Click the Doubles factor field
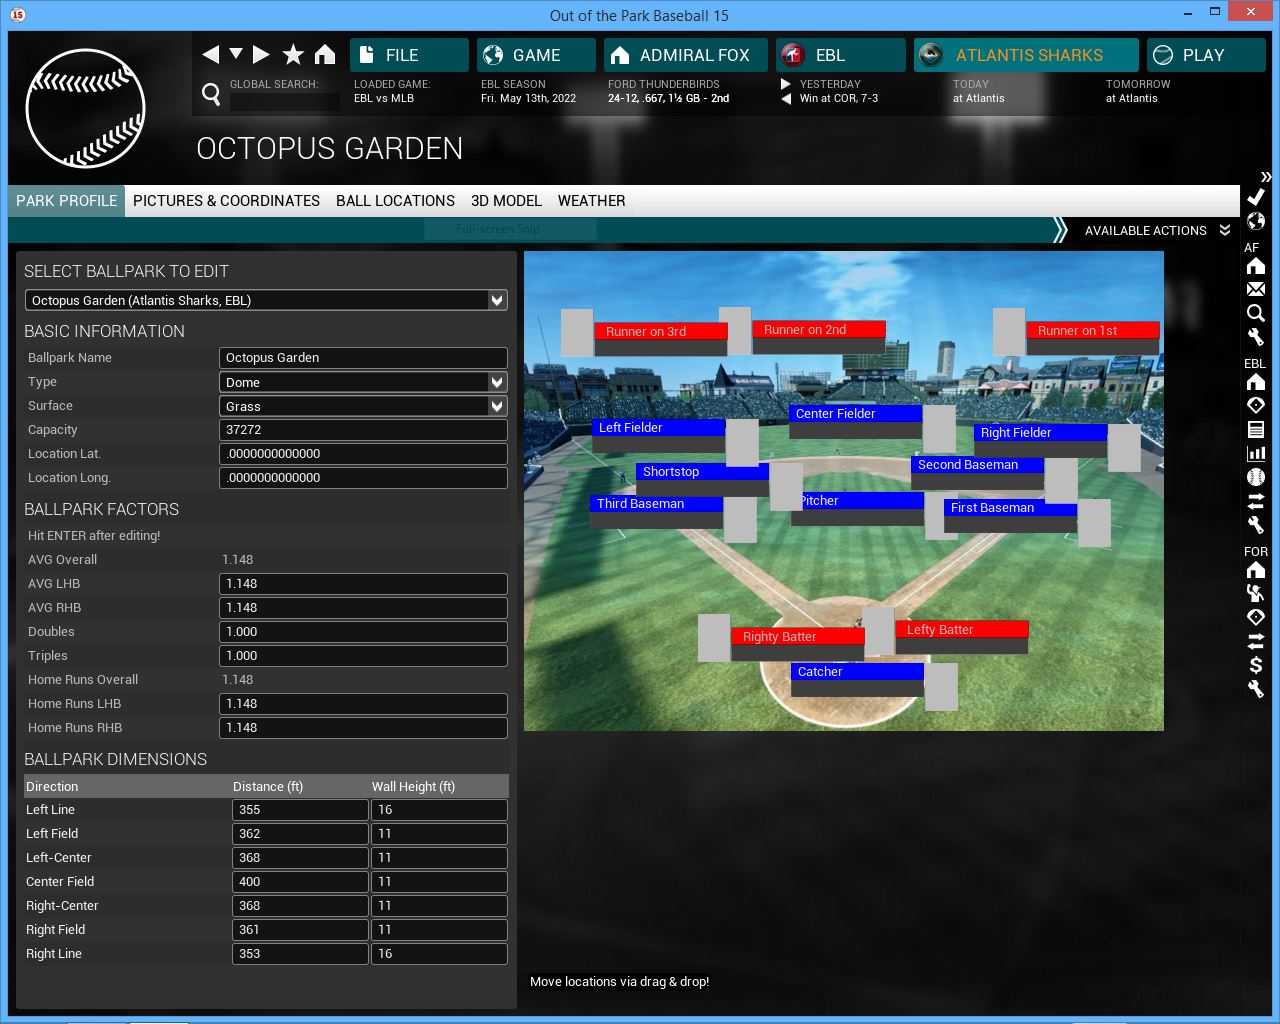This screenshot has width=1280, height=1024. click(363, 632)
